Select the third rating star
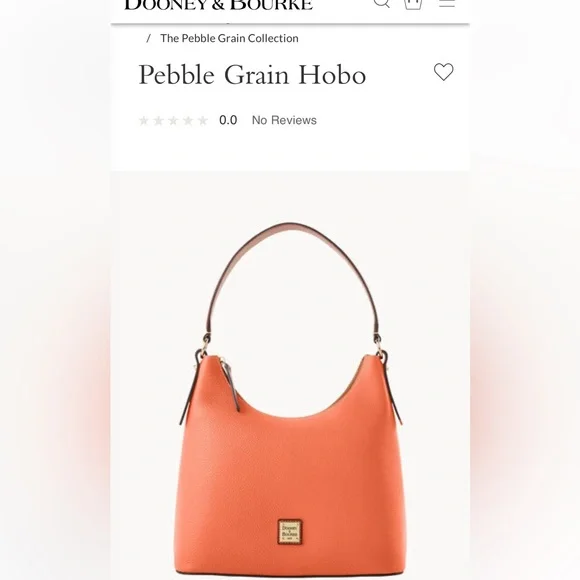Screen dimensions: 580x580 click(x=173, y=121)
